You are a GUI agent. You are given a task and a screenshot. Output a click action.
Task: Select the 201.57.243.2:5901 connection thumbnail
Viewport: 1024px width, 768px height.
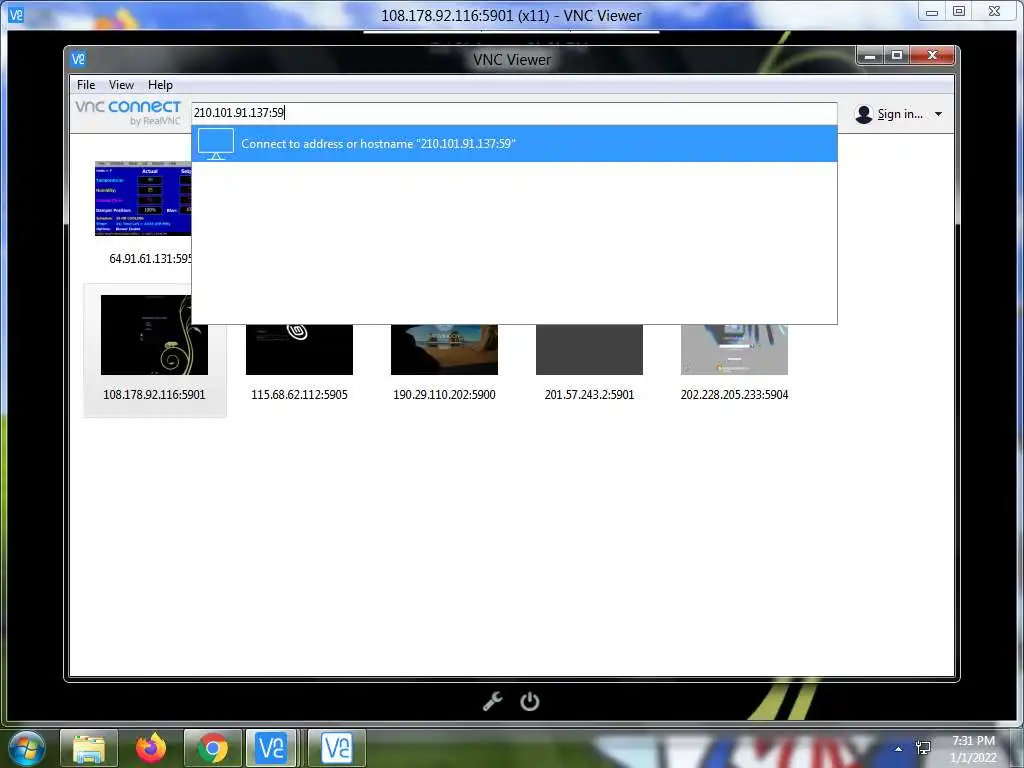click(x=589, y=349)
